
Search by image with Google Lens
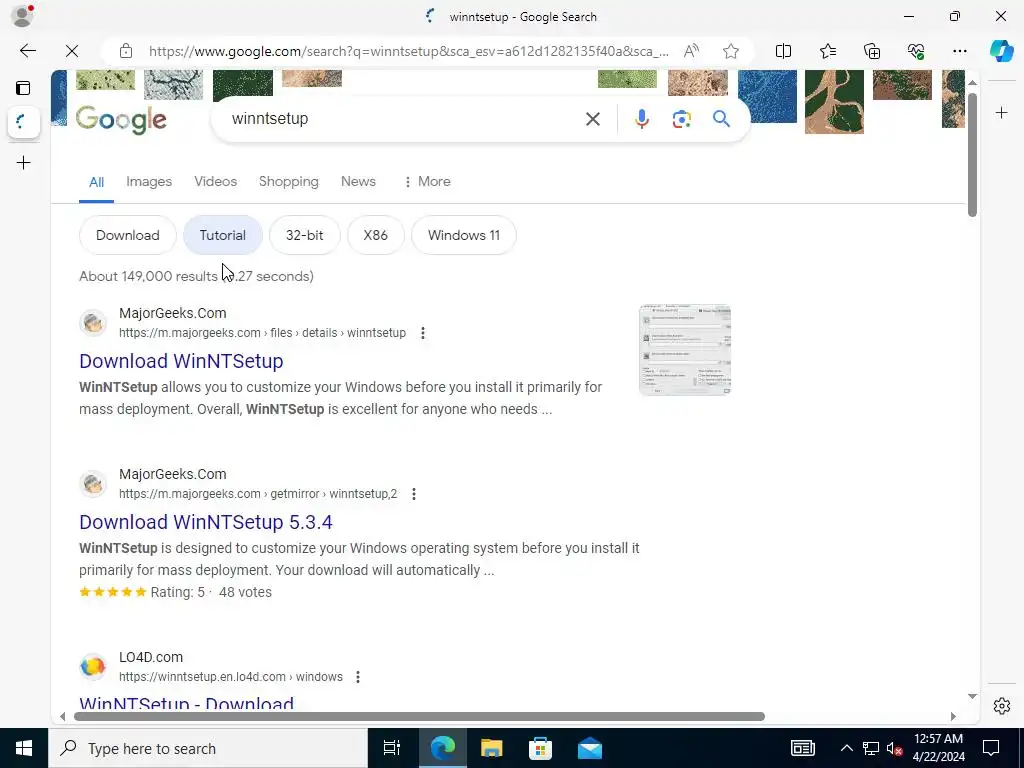pos(681,119)
